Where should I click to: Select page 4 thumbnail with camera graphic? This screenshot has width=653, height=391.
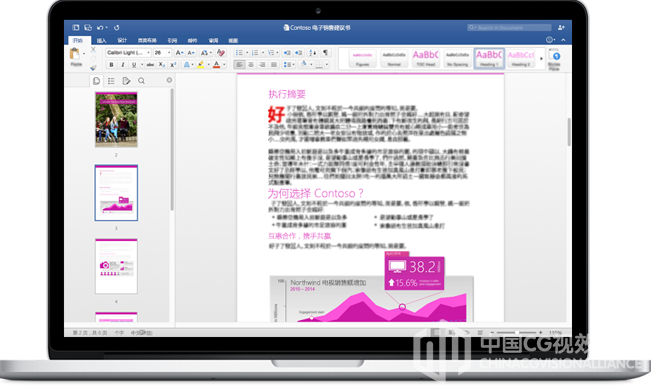pos(116,266)
